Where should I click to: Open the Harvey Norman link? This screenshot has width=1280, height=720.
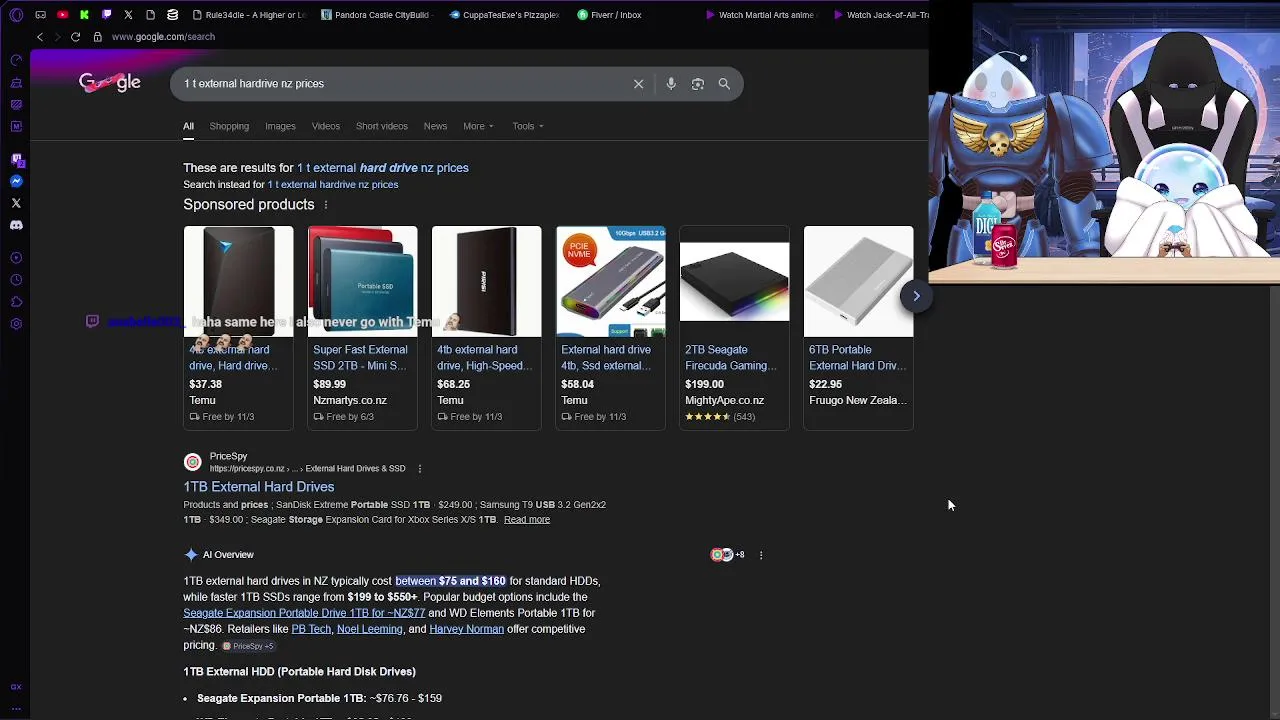pos(466,629)
